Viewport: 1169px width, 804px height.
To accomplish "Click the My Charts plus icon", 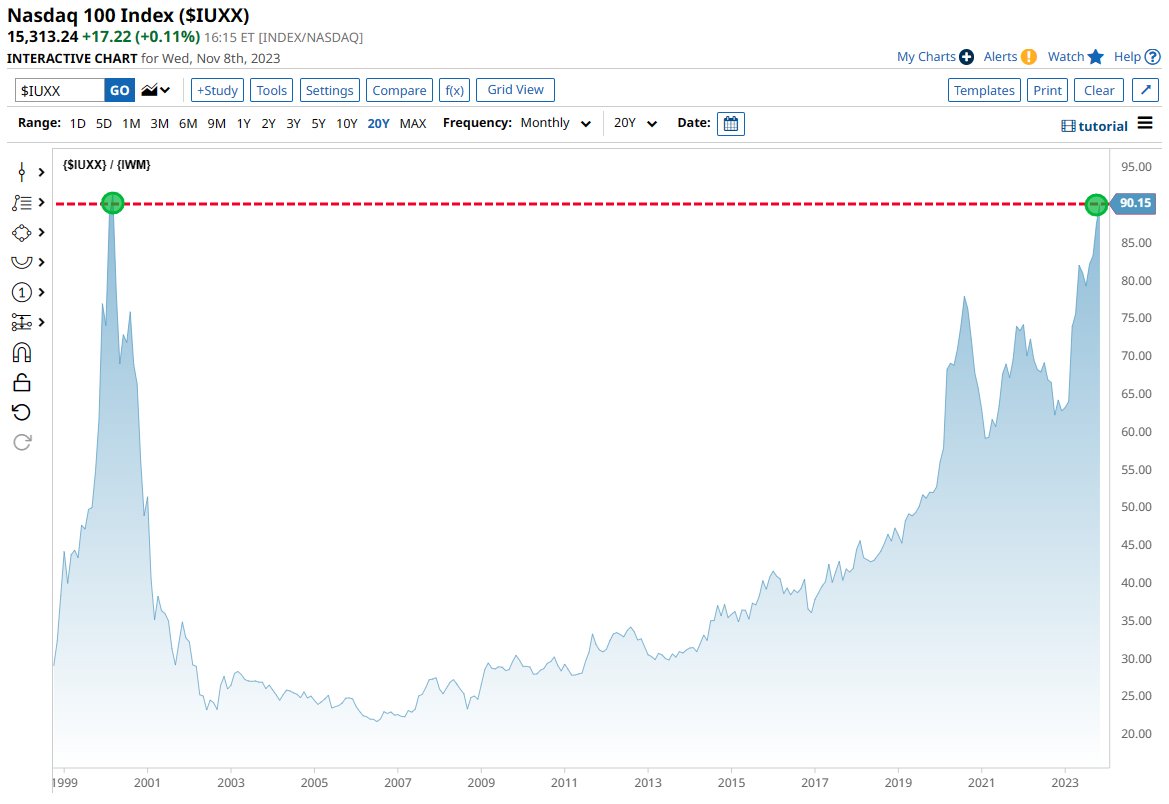I will (966, 57).
